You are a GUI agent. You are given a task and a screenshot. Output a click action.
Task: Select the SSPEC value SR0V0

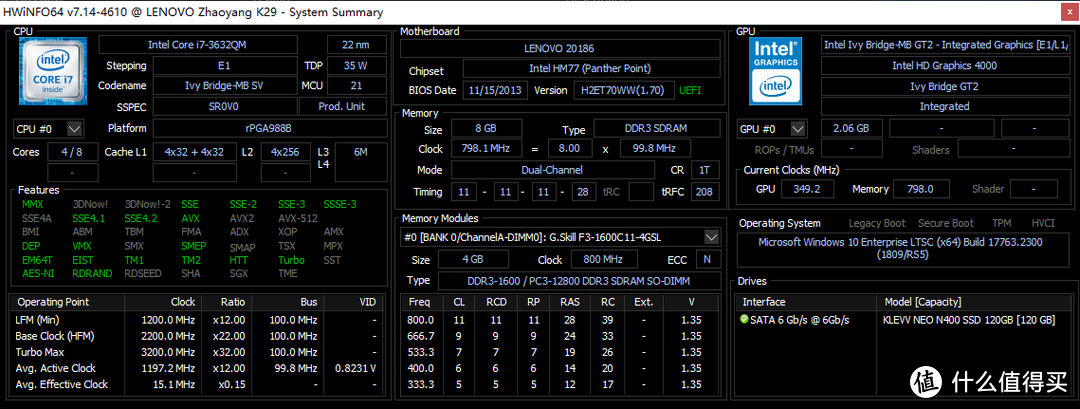click(x=224, y=107)
